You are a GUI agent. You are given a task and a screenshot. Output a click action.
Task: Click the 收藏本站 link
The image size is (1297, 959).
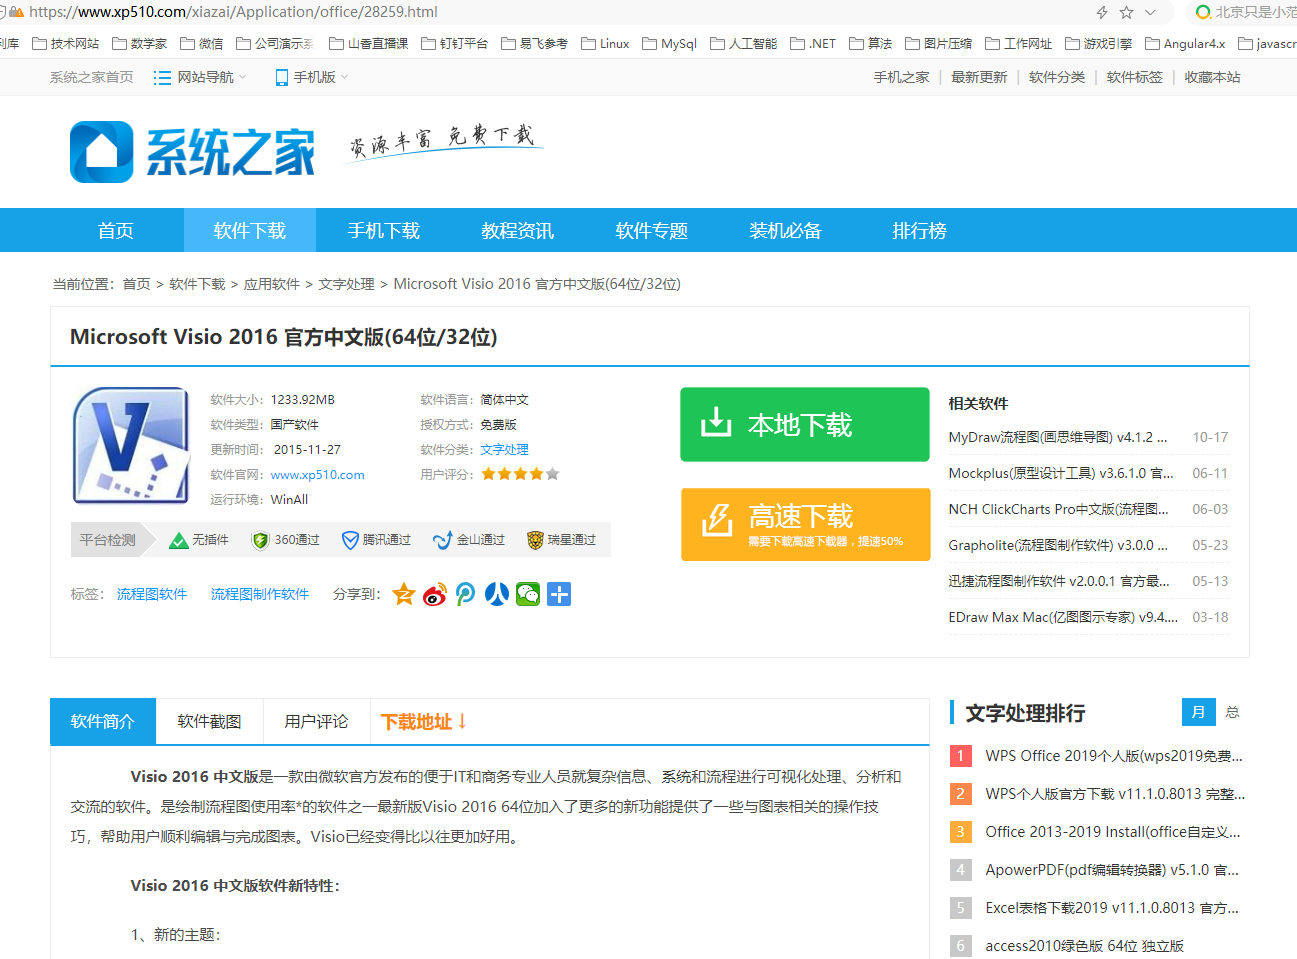coord(1213,77)
